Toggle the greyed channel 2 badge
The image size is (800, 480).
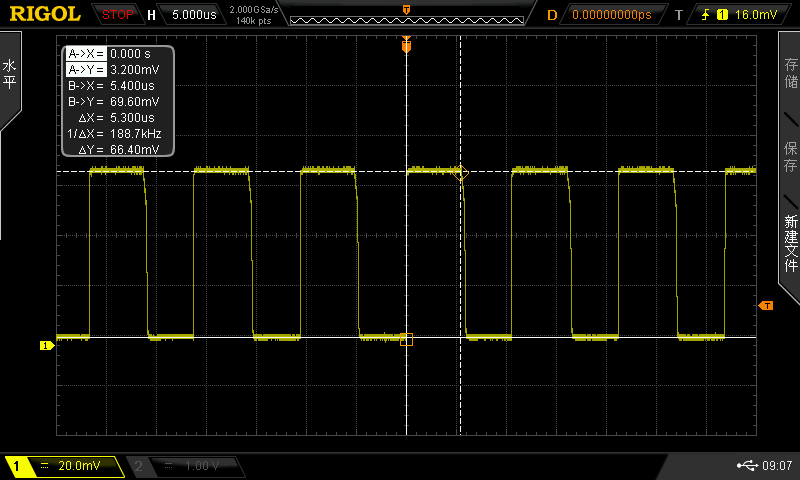[138, 466]
